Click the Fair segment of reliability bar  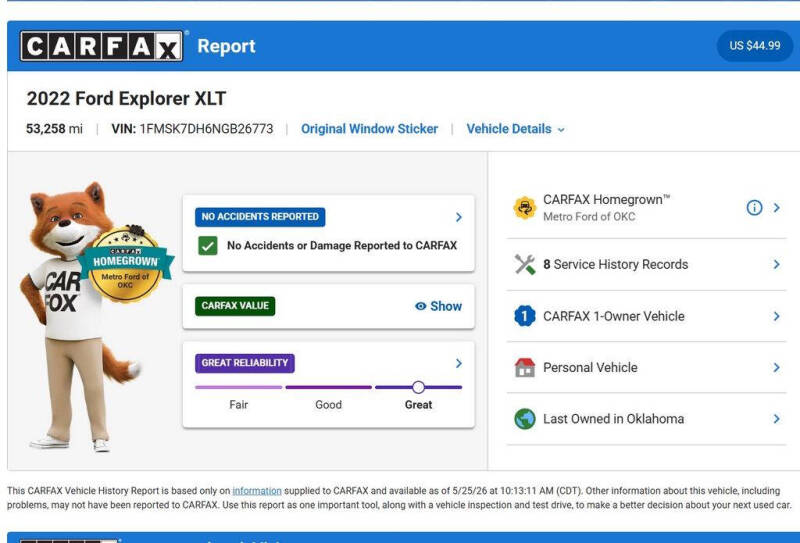tap(238, 387)
